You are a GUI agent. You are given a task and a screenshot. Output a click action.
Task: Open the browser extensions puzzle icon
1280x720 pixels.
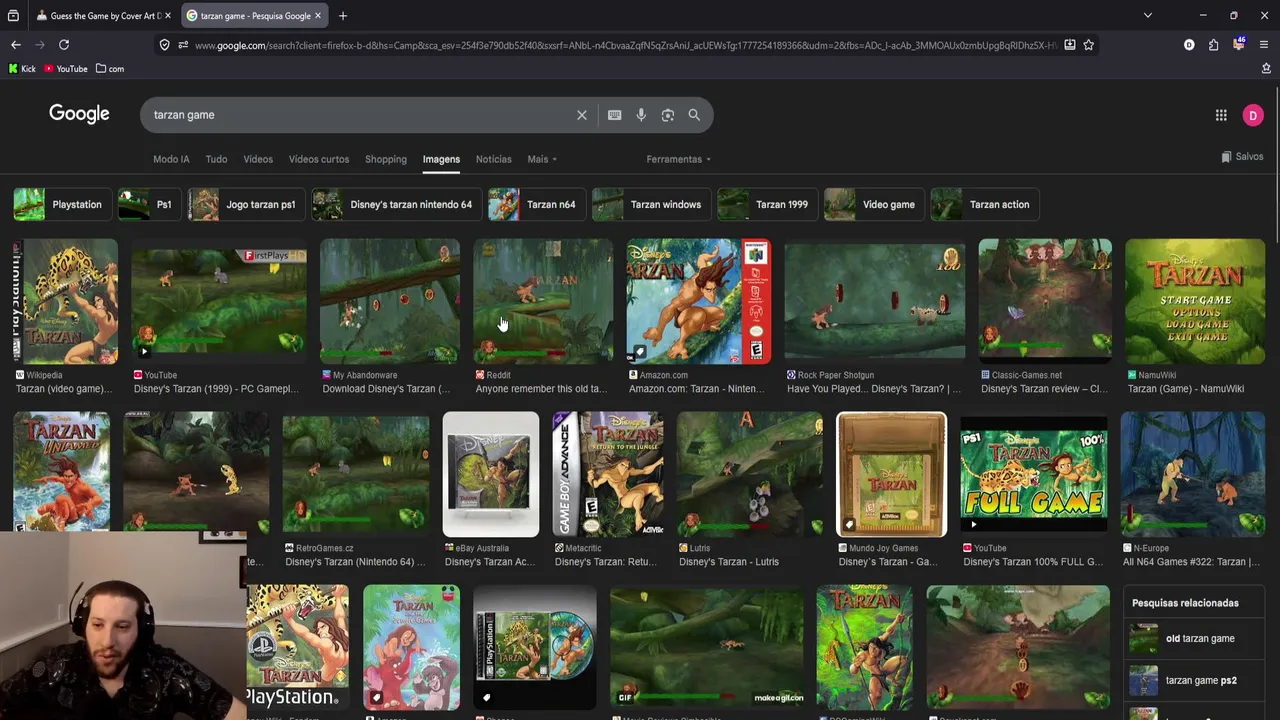pyautogui.click(x=1213, y=45)
